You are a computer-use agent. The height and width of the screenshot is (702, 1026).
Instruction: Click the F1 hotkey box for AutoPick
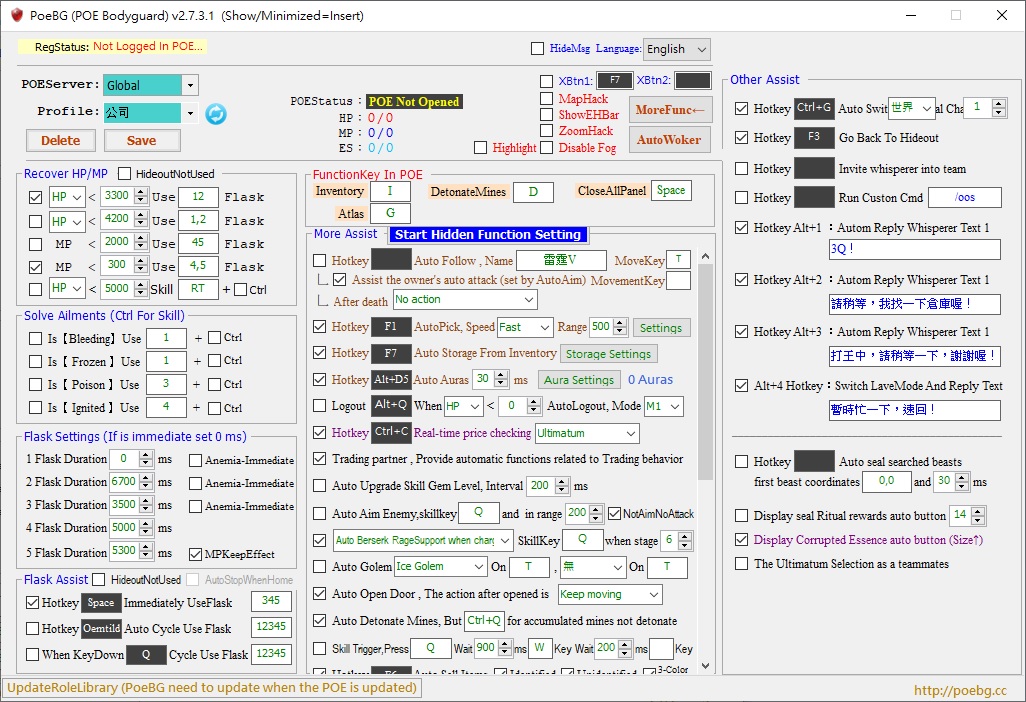coord(391,326)
